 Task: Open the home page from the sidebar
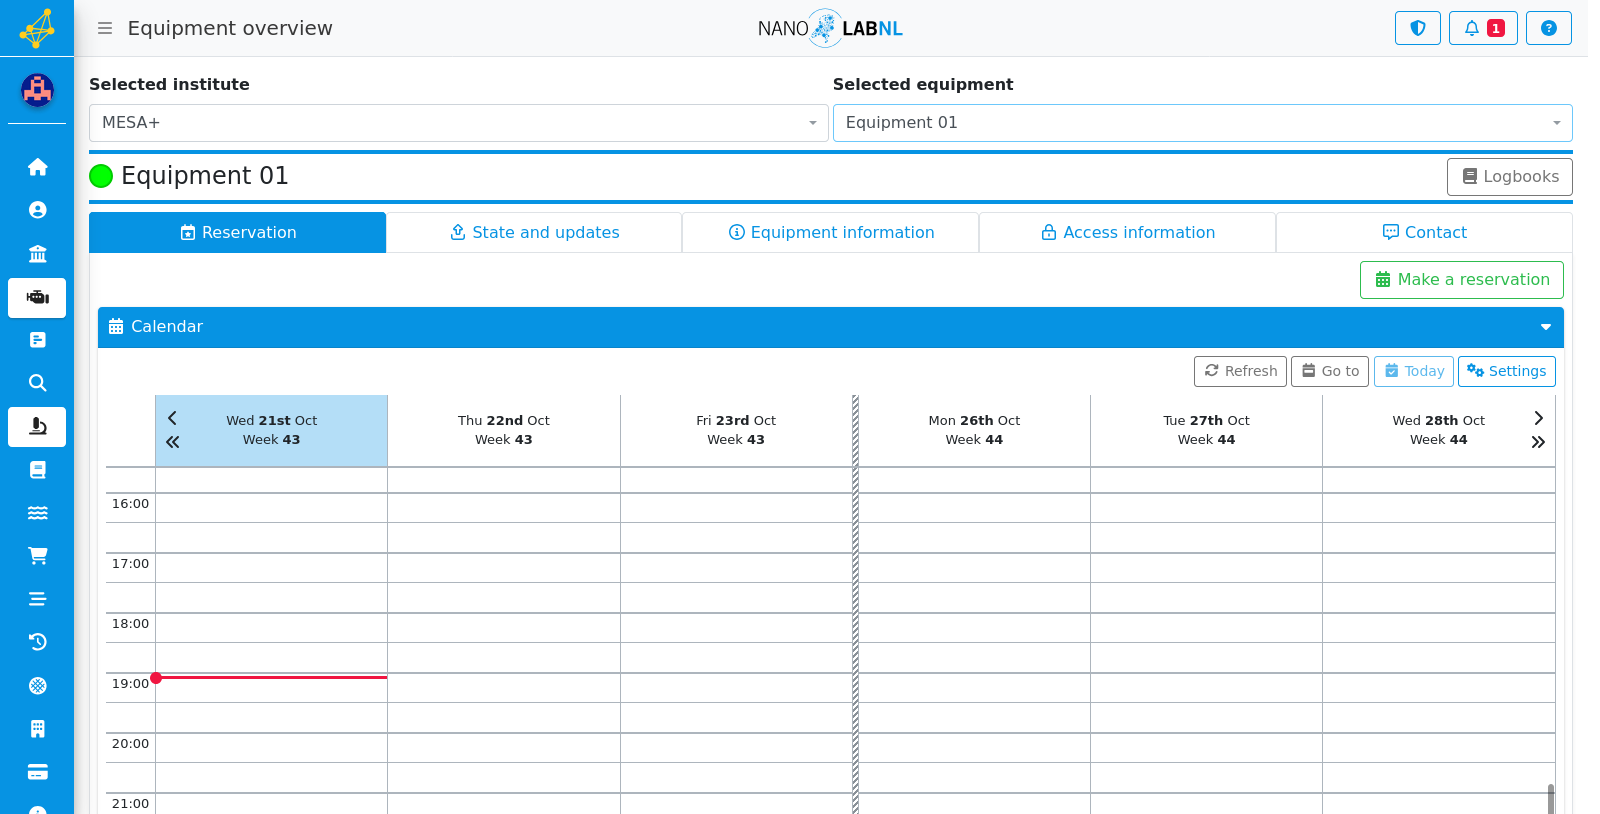[37, 167]
